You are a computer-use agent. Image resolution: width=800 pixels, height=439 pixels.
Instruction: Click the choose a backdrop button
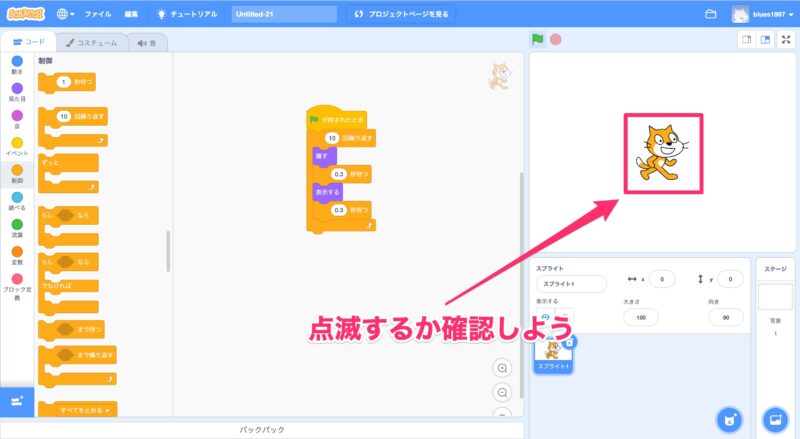tap(774, 419)
